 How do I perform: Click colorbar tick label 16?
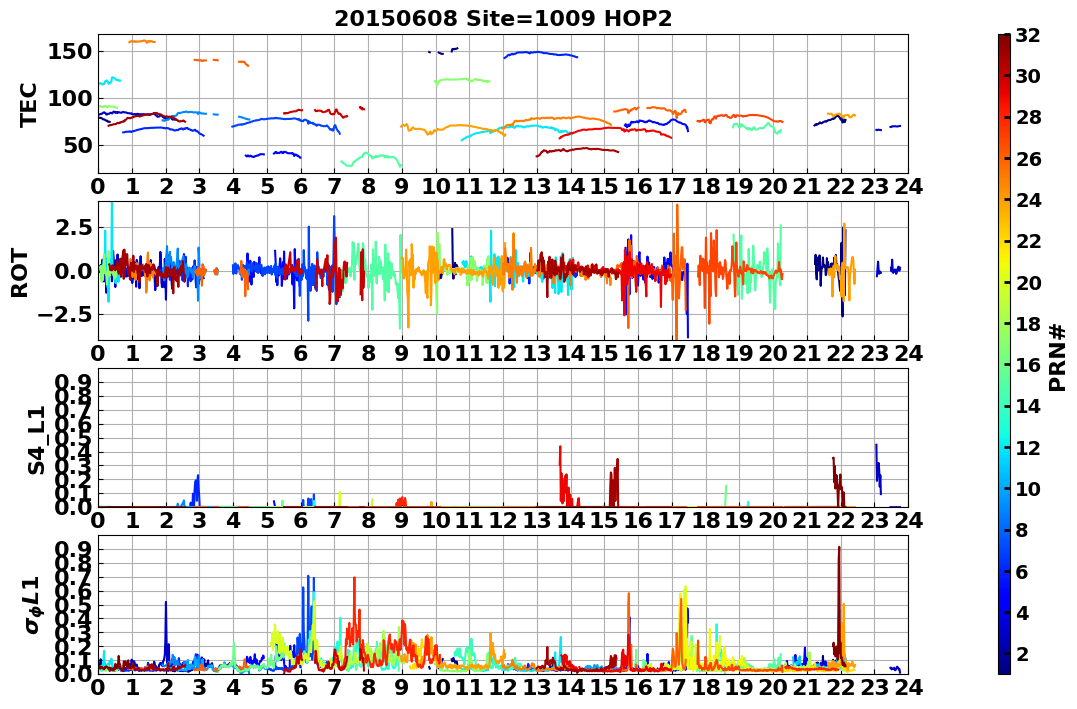pyautogui.click(x=1028, y=365)
